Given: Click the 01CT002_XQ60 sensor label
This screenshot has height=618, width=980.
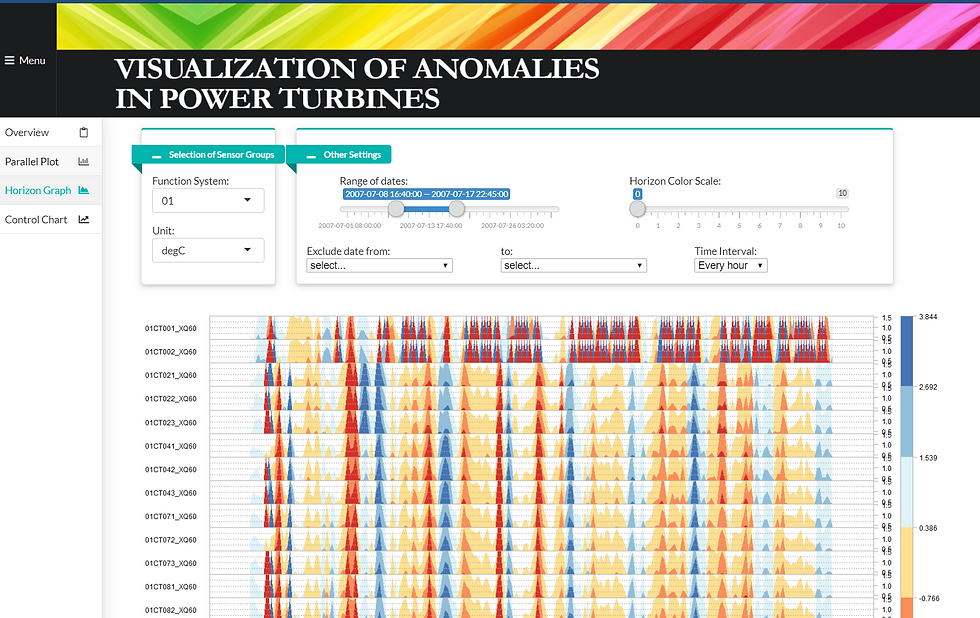Looking at the screenshot, I should pos(171,352).
